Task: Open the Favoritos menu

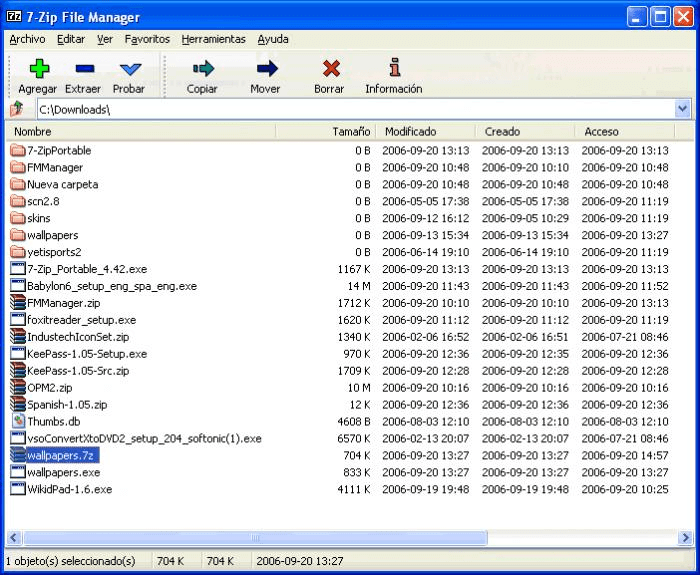Action: [x=147, y=39]
